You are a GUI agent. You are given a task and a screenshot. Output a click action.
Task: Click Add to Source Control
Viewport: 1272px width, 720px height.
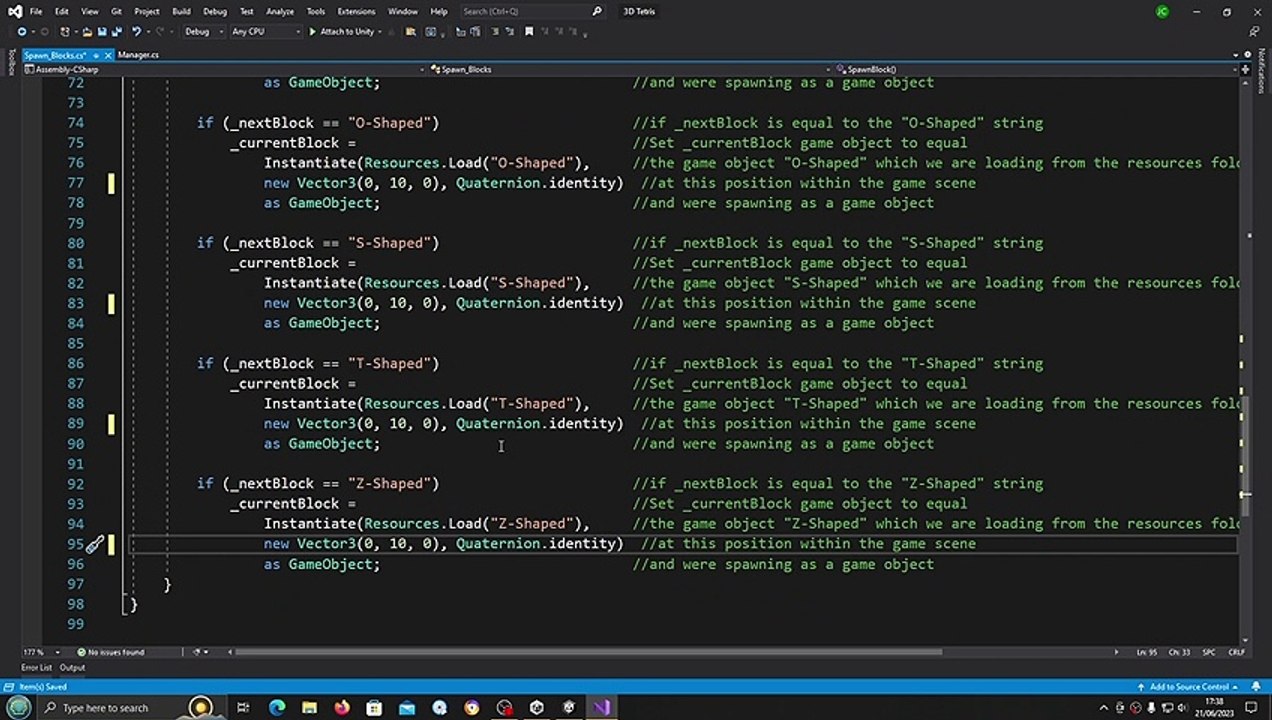(x=1190, y=687)
